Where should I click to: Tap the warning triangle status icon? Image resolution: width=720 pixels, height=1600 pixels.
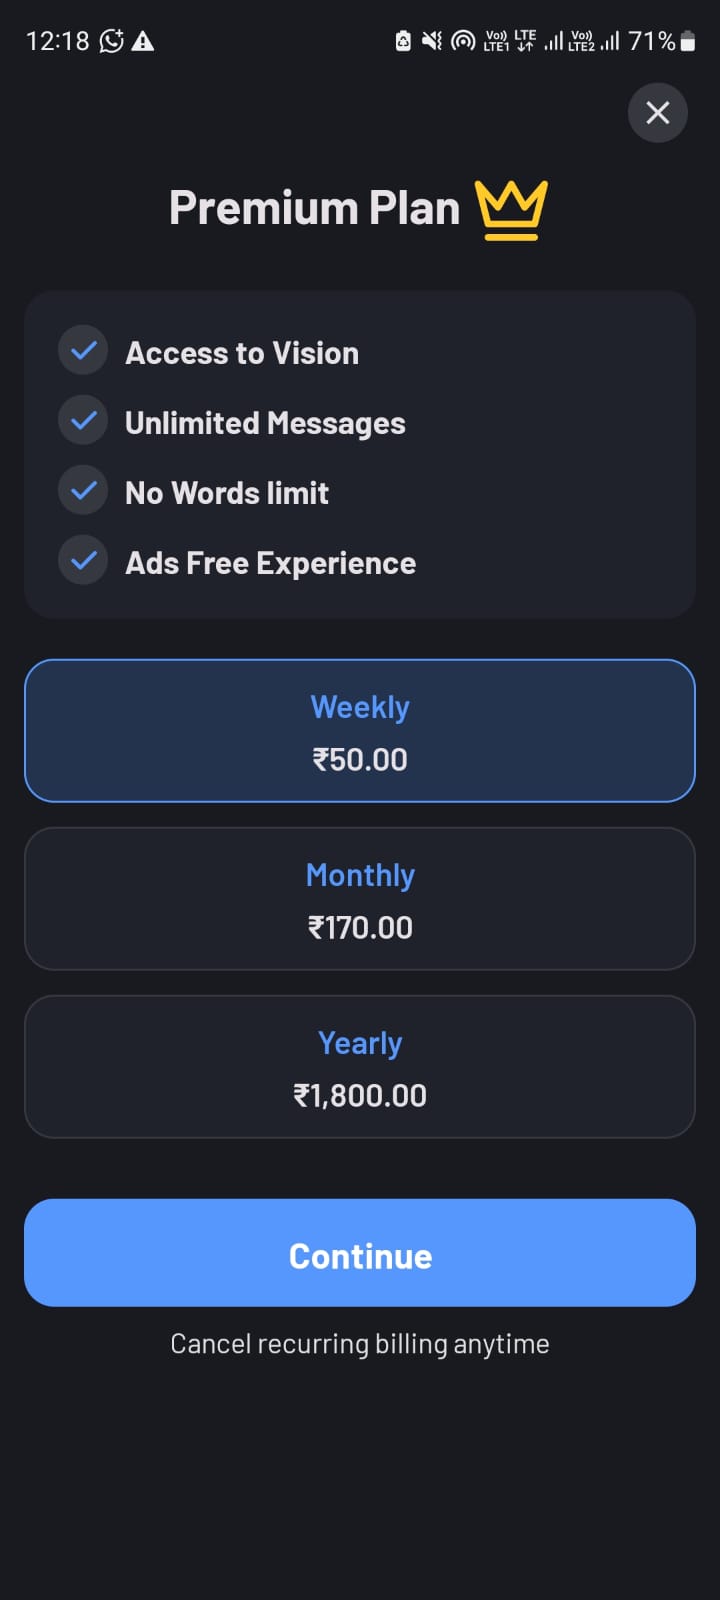(143, 41)
